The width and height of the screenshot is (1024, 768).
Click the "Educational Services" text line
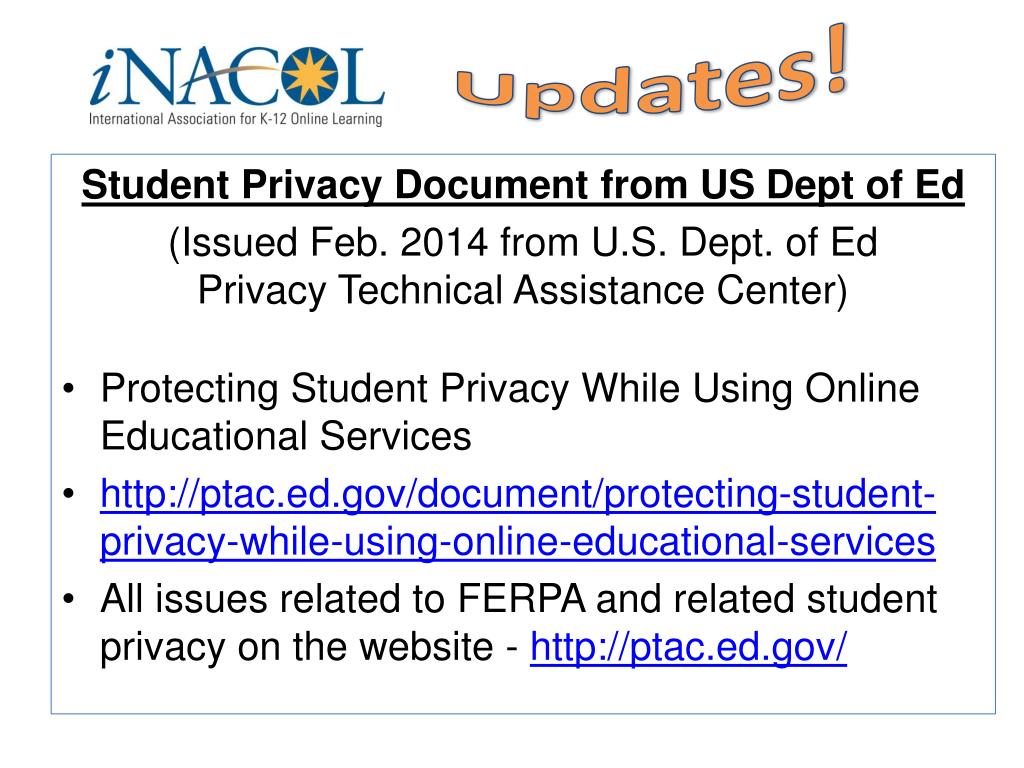coord(285,437)
